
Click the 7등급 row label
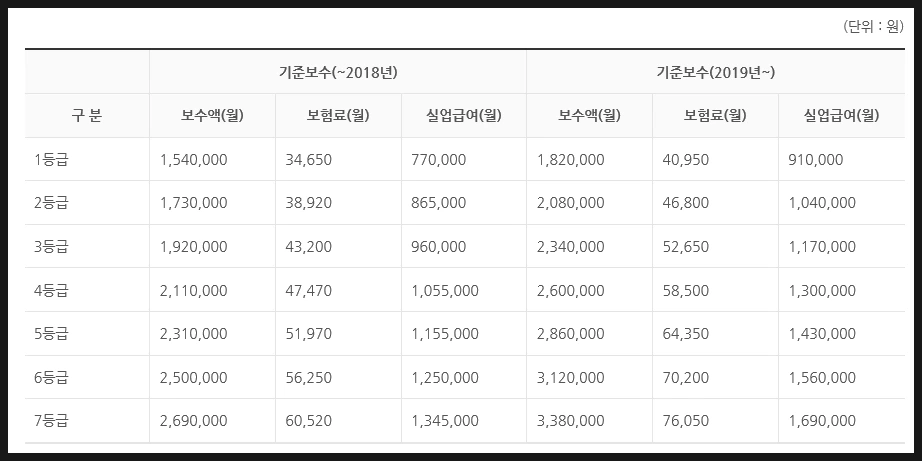click(x=87, y=421)
